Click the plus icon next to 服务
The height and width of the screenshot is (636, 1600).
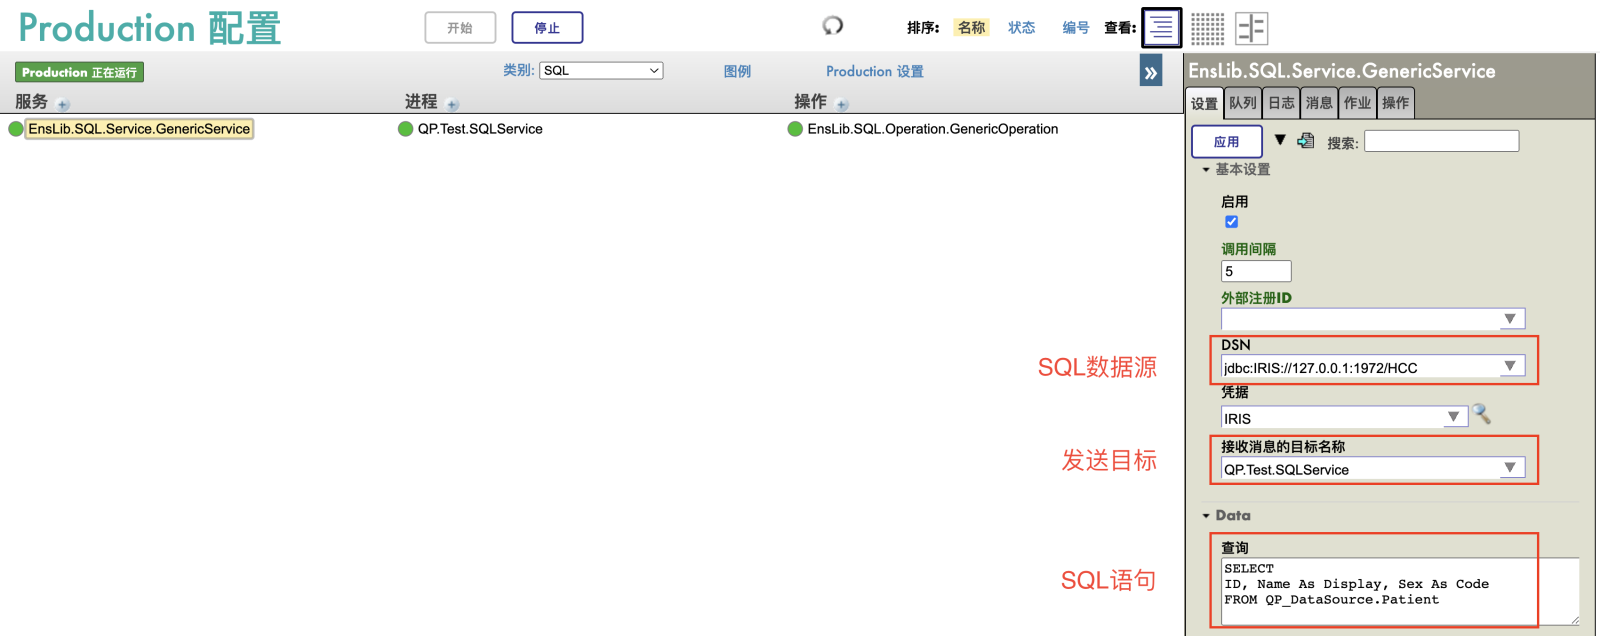click(63, 105)
